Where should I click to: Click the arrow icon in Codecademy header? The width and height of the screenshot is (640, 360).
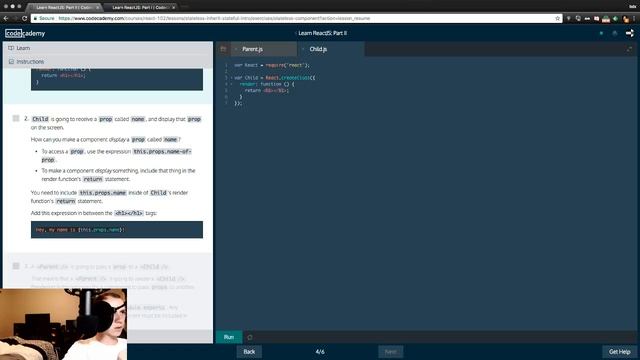(x=629, y=33)
